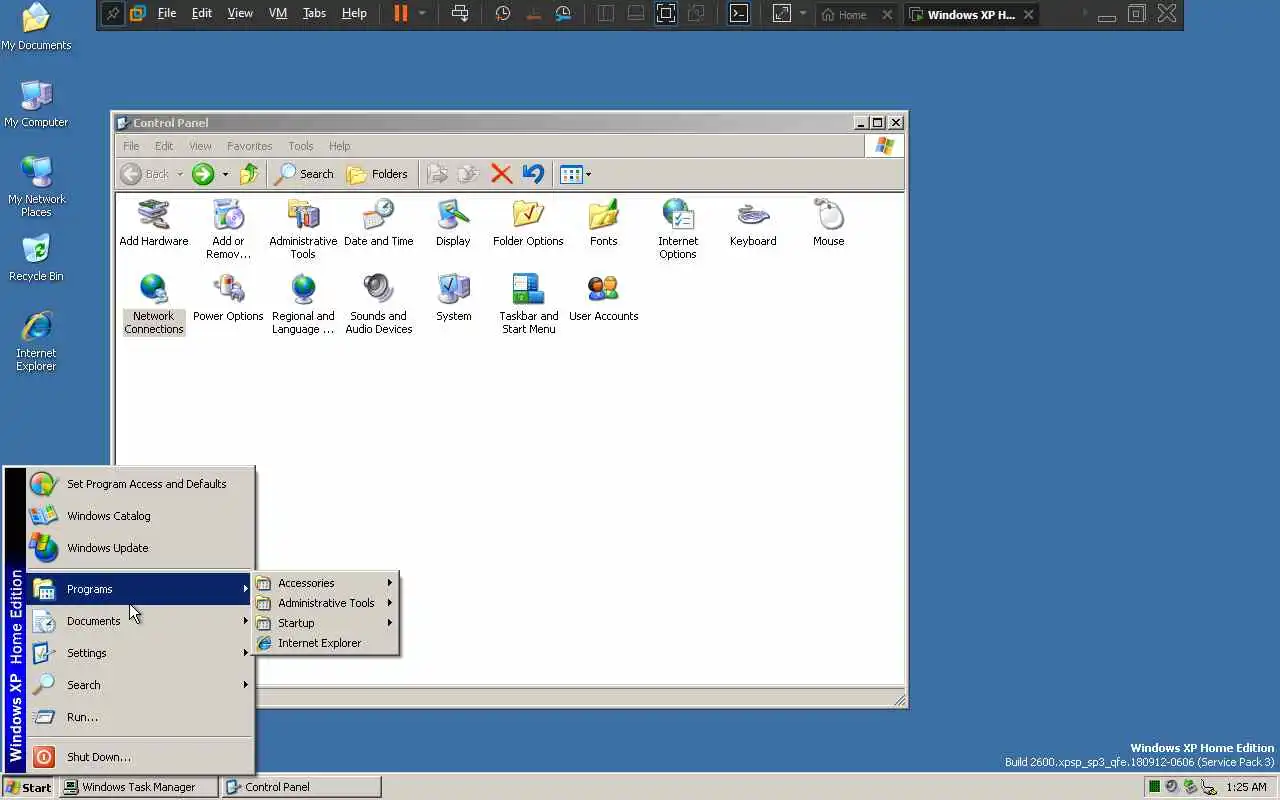Open the Add Hardware applet
Image resolution: width=1280 pixels, height=800 pixels.
pyautogui.click(x=153, y=222)
